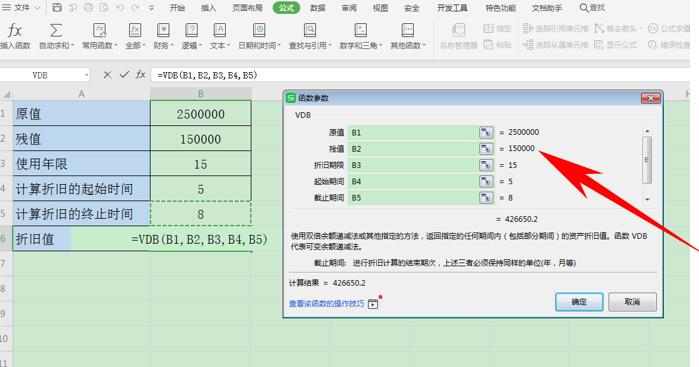Viewport: 699px width, 367px height.
Task: Select column B header
Action: (201, 94)
